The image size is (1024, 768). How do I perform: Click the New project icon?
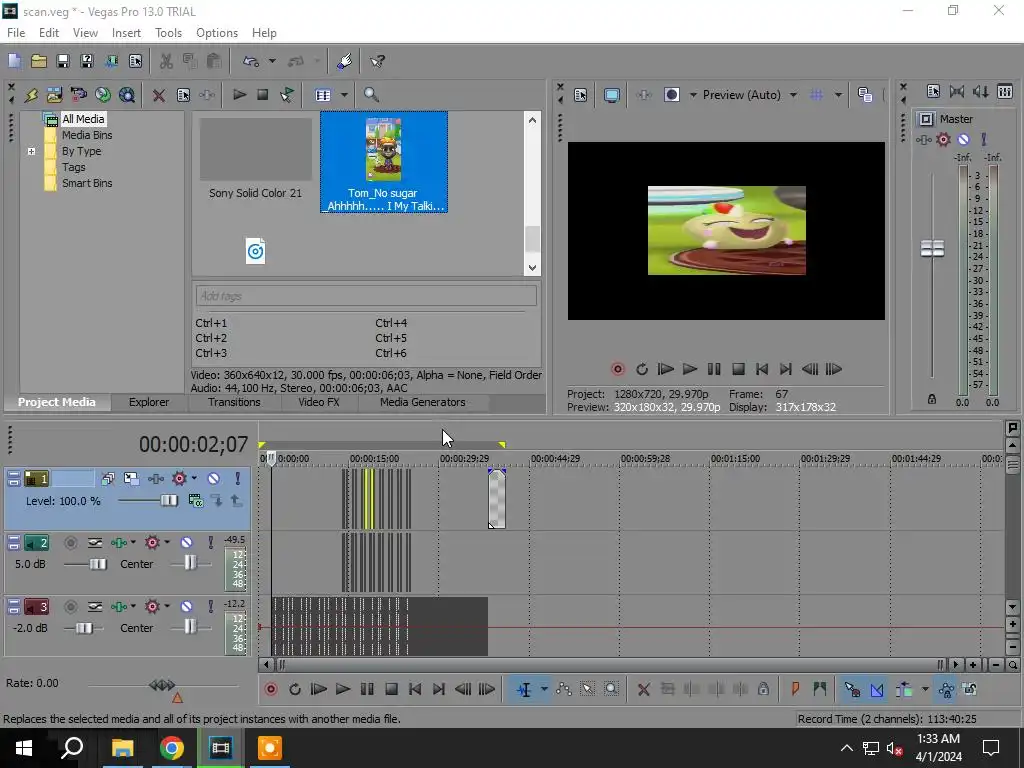[x=14, y=61]
